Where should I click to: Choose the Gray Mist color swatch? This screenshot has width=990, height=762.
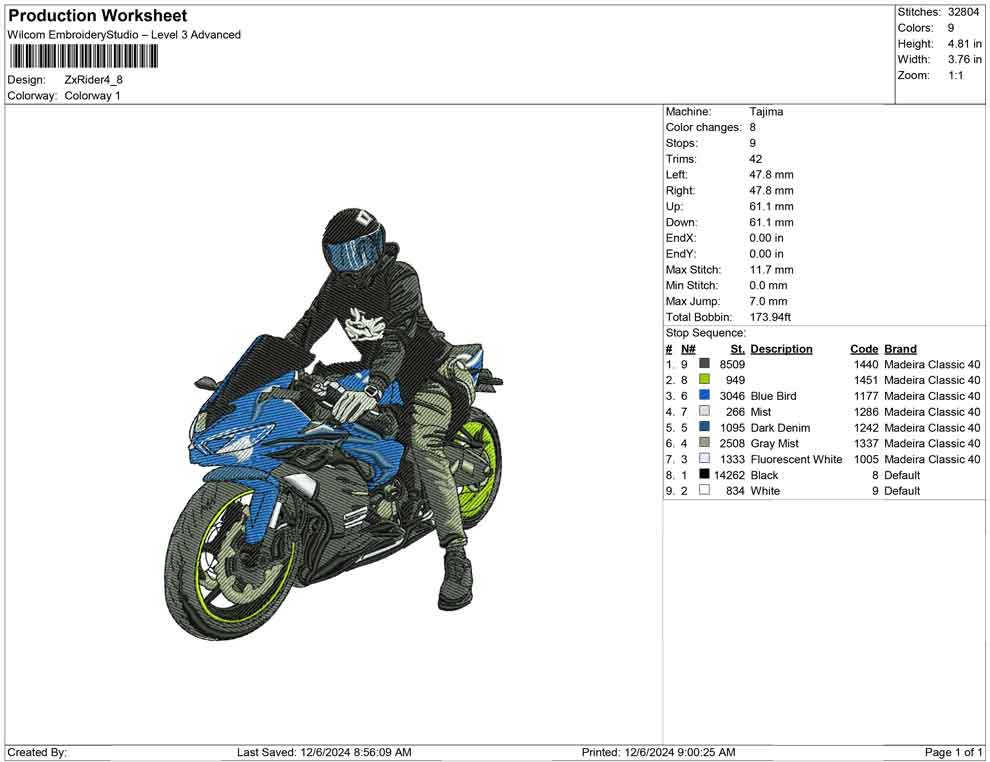[x=705, y=443]
